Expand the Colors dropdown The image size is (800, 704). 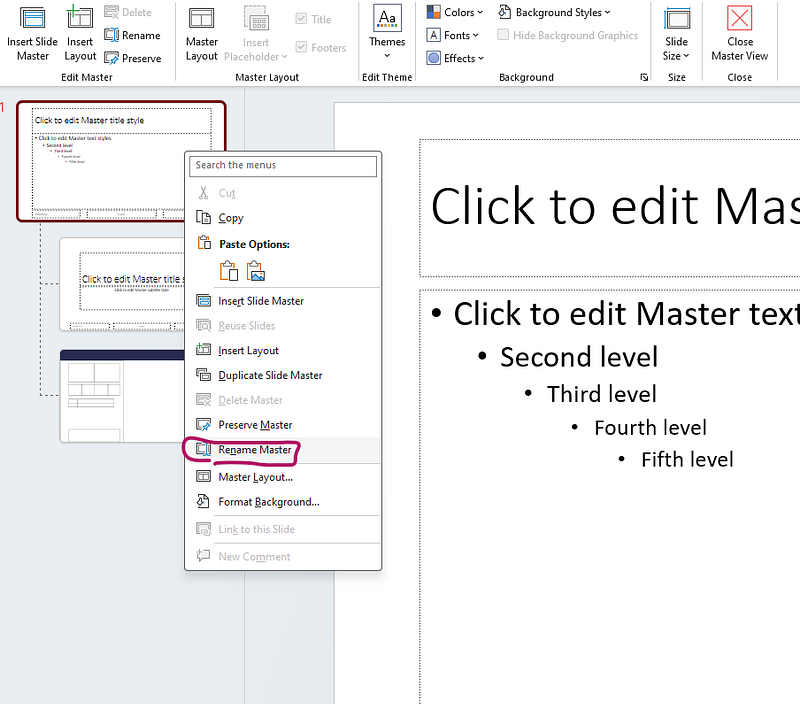pos(480,12)
